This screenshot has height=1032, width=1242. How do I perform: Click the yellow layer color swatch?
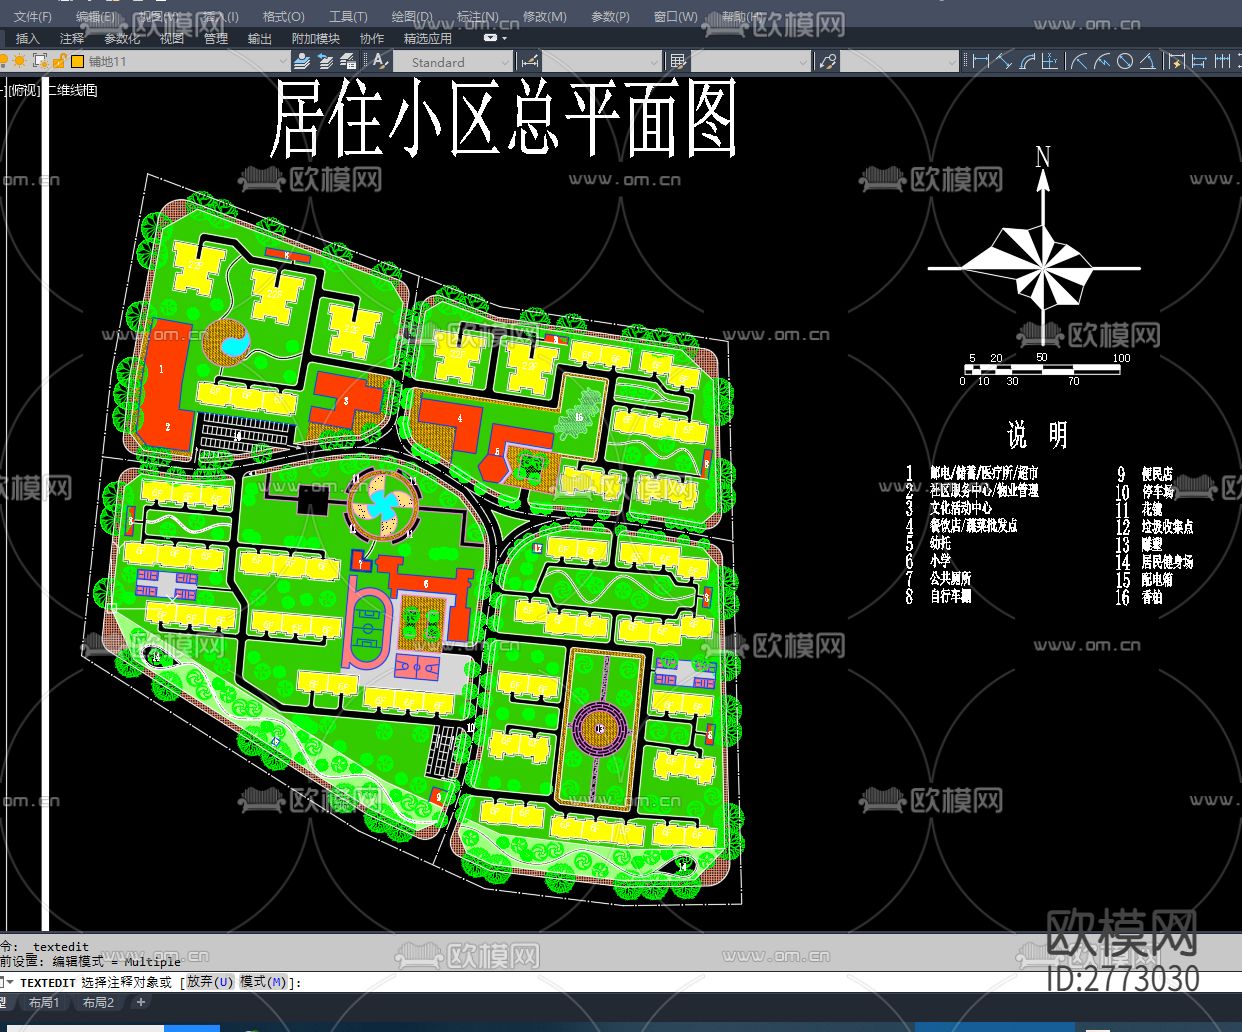[77, 61]
